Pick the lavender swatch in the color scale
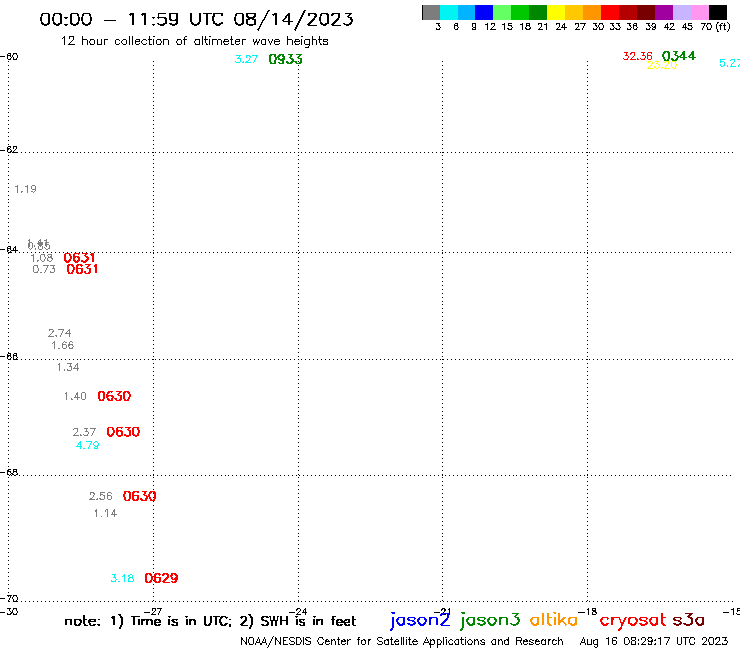The width and height of the screenshot is (740, 650). click(682, 12)
